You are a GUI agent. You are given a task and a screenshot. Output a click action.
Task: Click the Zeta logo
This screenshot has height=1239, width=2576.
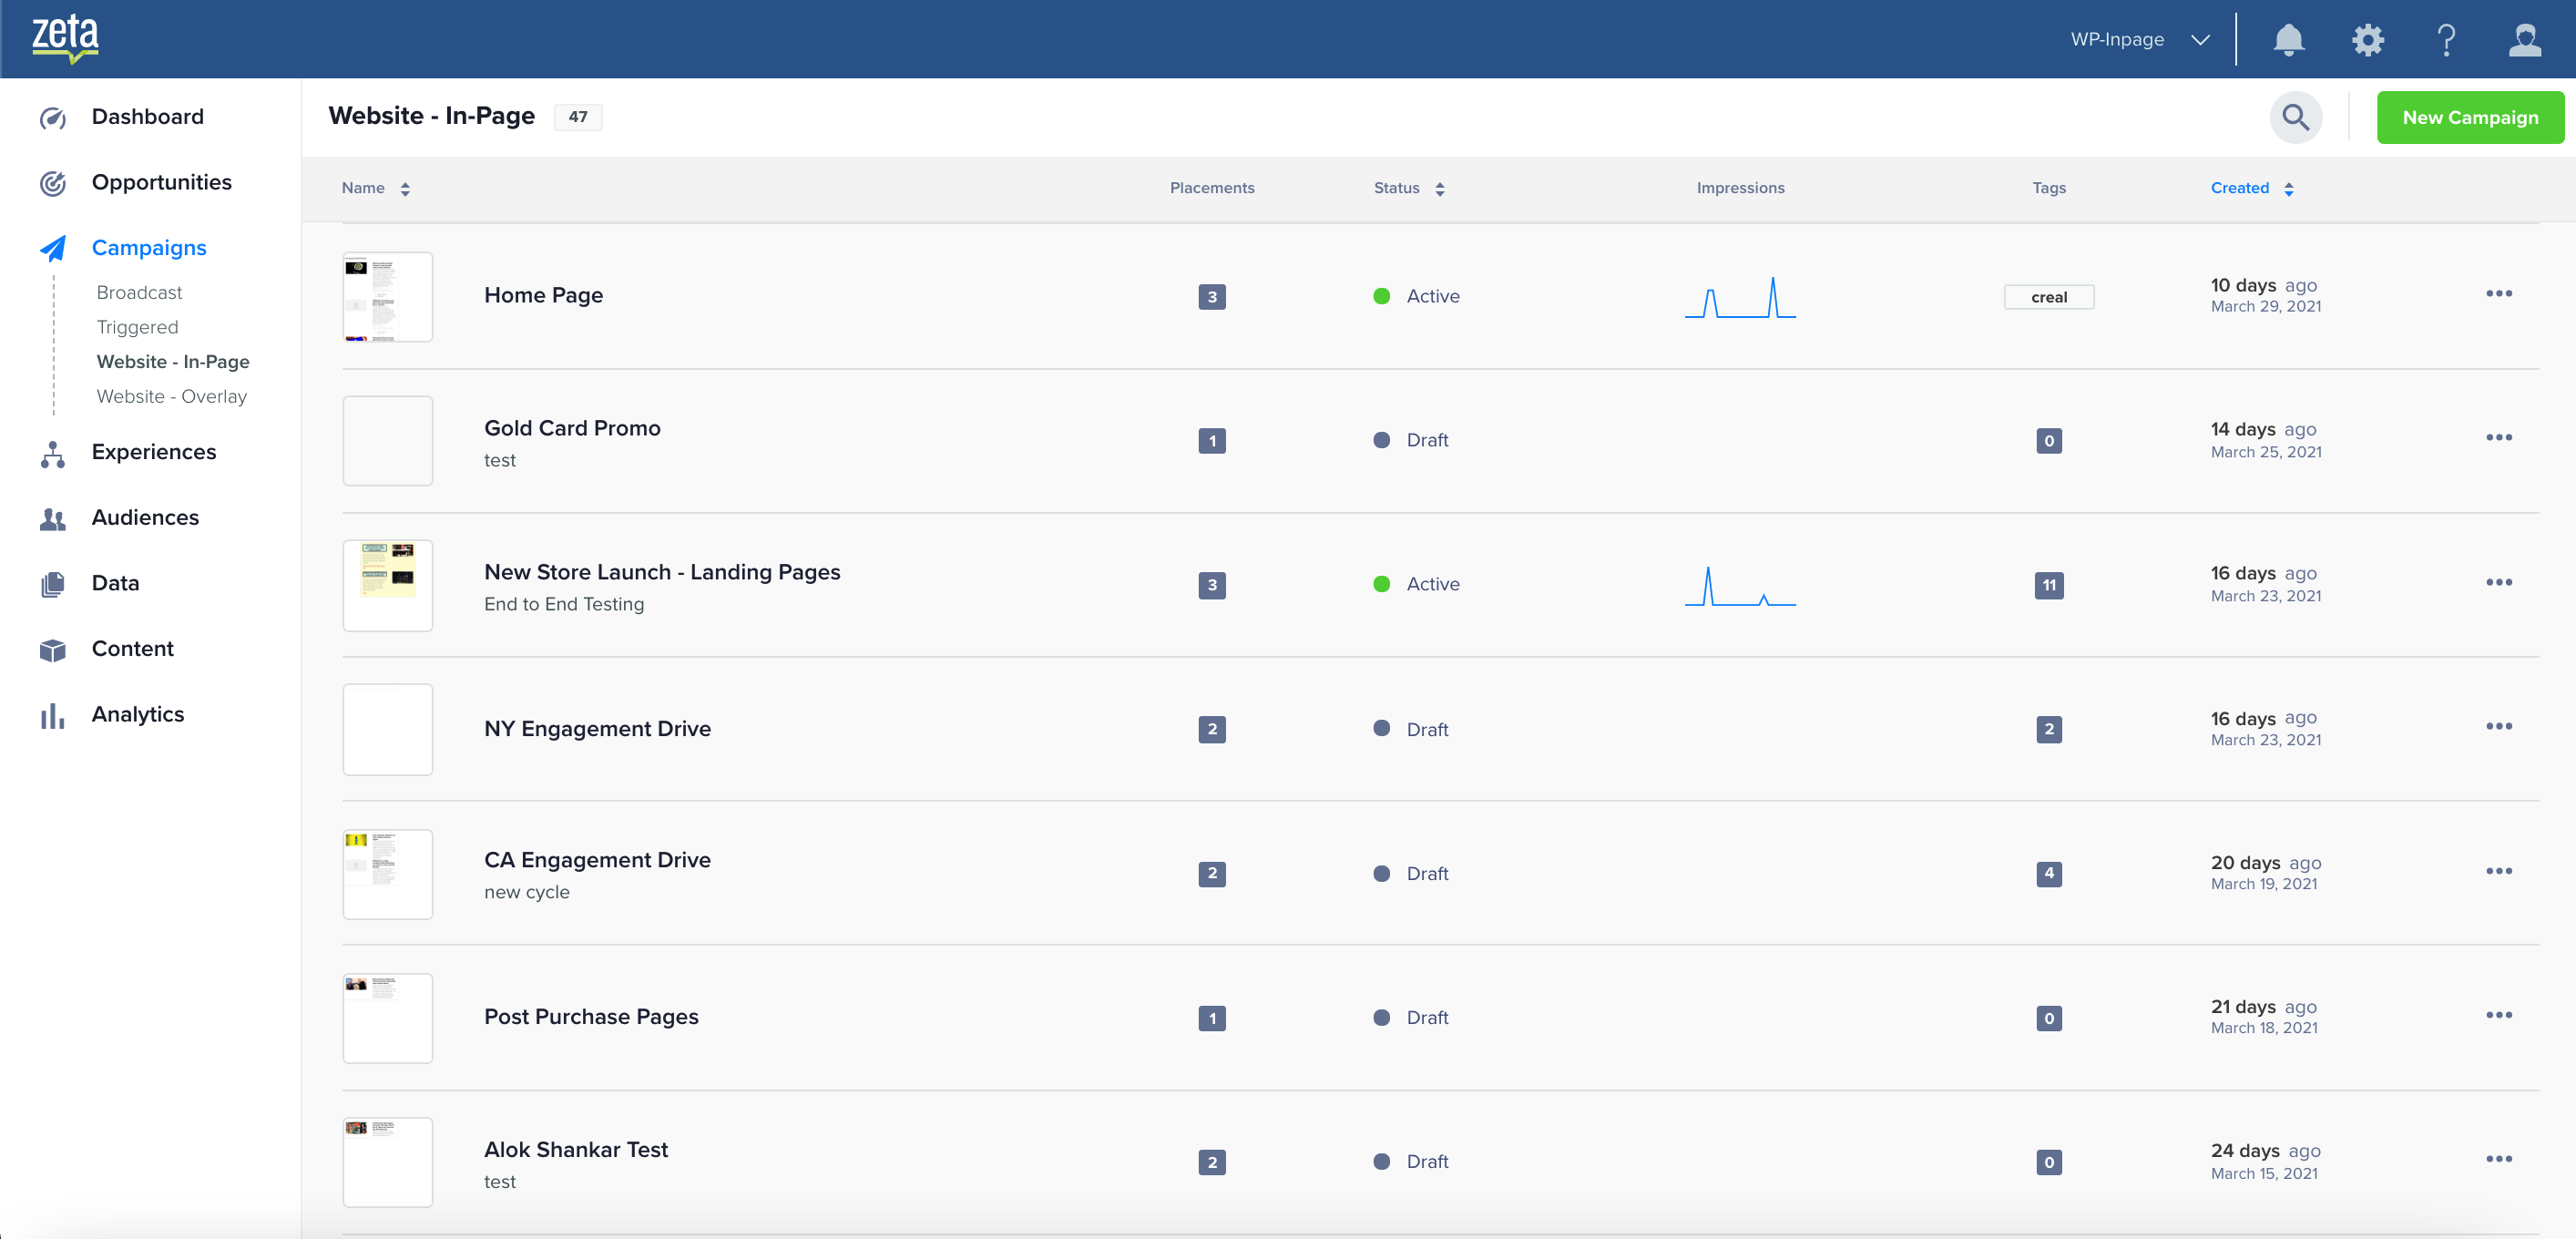[65, 38]
